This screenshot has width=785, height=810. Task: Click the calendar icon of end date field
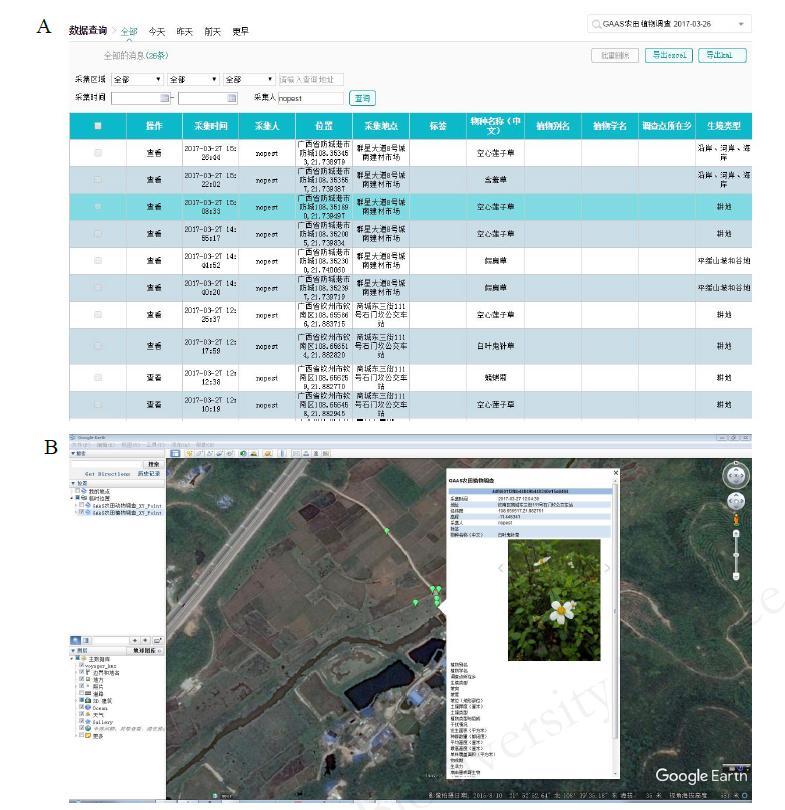(x=231, y=98)
